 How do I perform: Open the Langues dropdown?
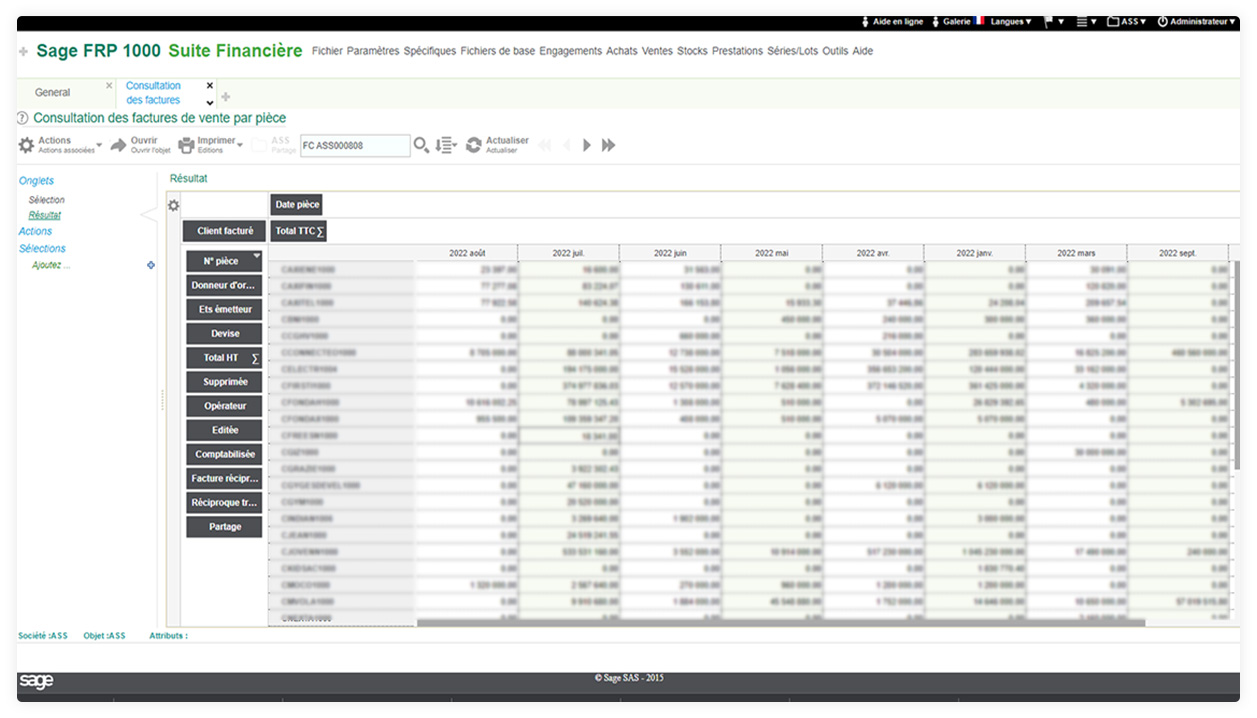tap(1011, 22)
